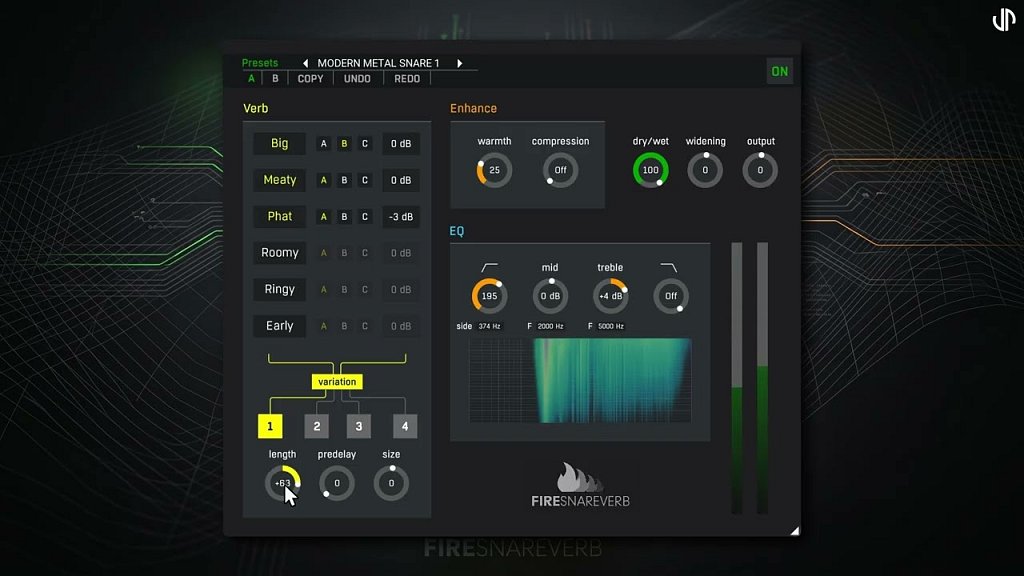Click the Phat level field showing -3 dB
This screenshot has width=1024, height=576.
pyautogui.click(x=401, y=217)
